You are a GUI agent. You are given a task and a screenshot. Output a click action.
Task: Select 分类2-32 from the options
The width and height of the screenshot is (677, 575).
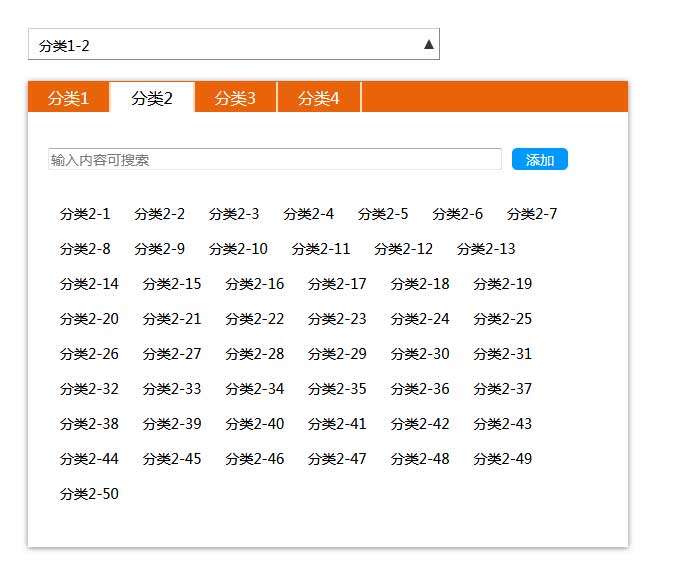point(89,389)
